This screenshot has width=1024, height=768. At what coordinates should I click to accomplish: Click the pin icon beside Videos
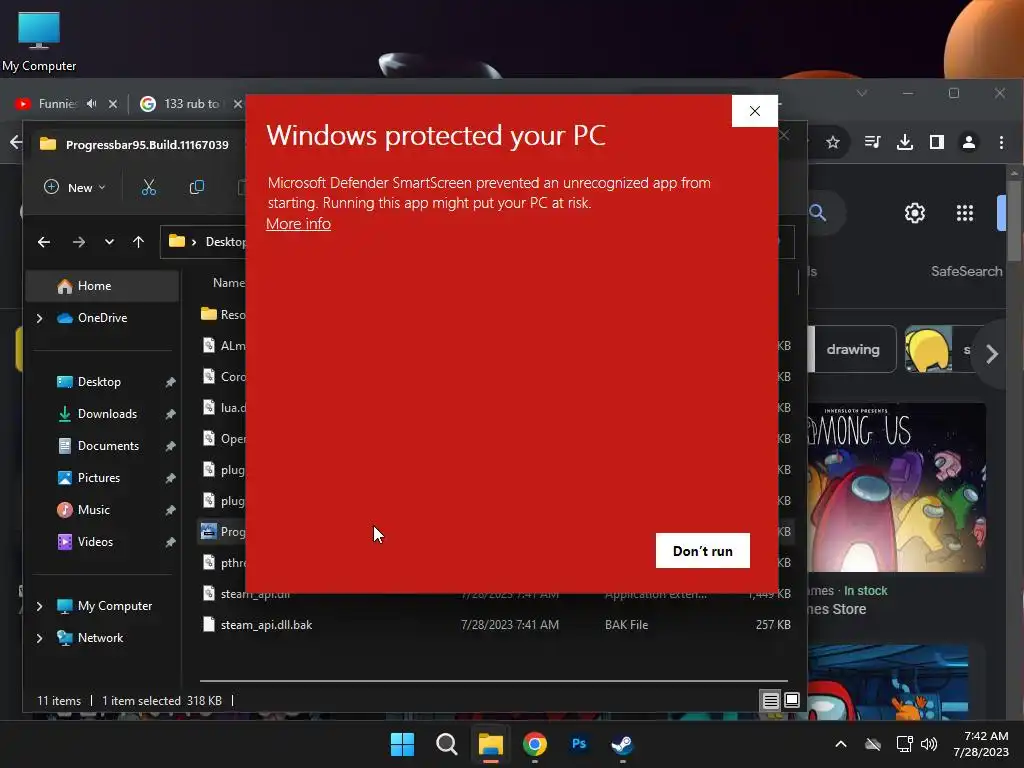click(170, 542)
